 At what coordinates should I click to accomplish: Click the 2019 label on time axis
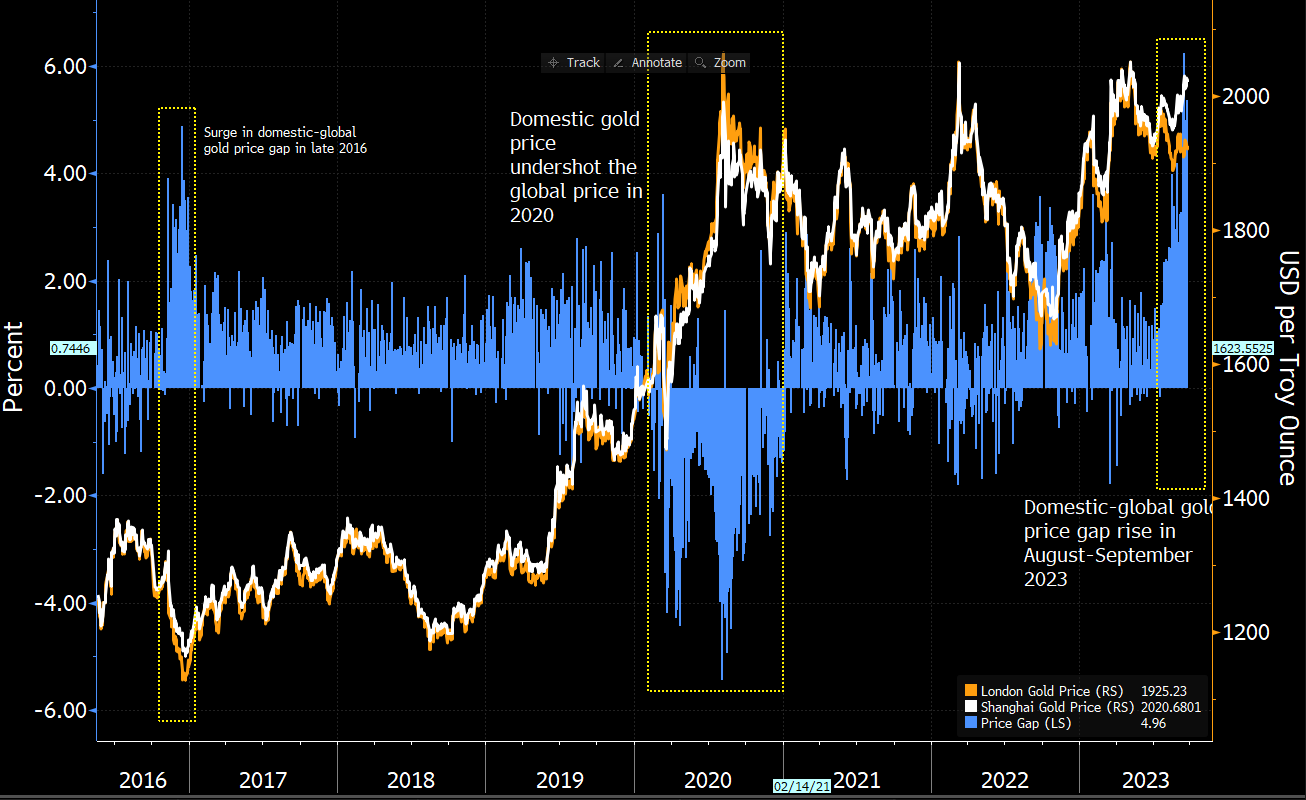click(559, 780)
